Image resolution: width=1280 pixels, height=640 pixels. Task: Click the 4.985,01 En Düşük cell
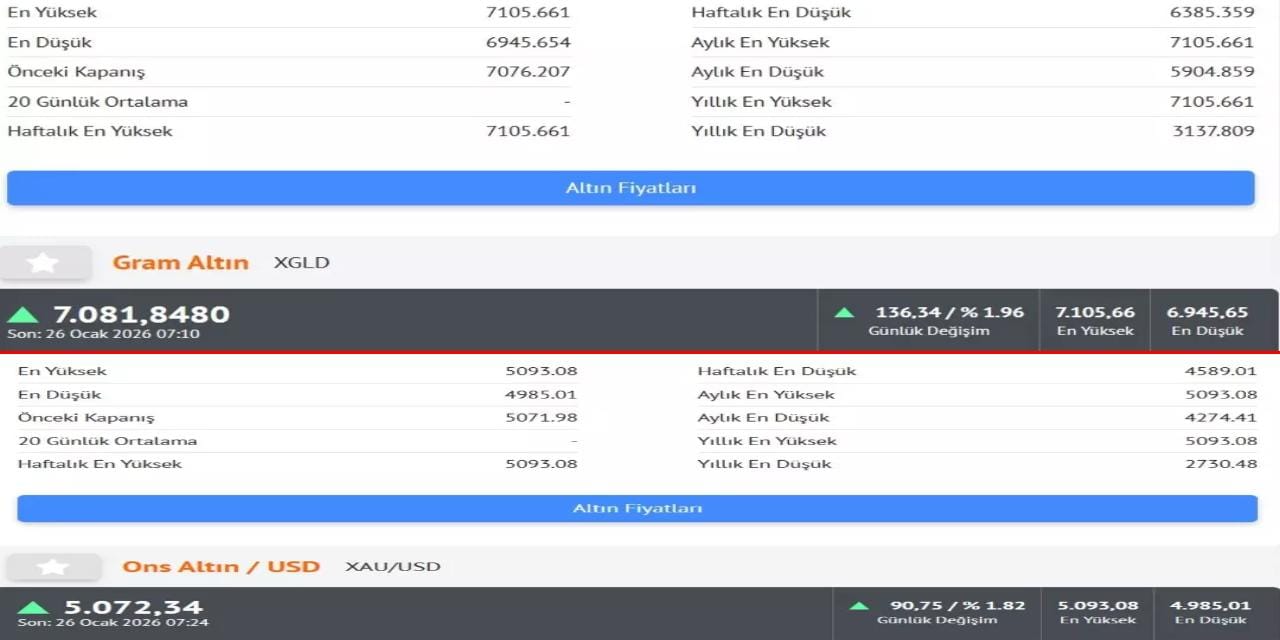coord(1210,611)
